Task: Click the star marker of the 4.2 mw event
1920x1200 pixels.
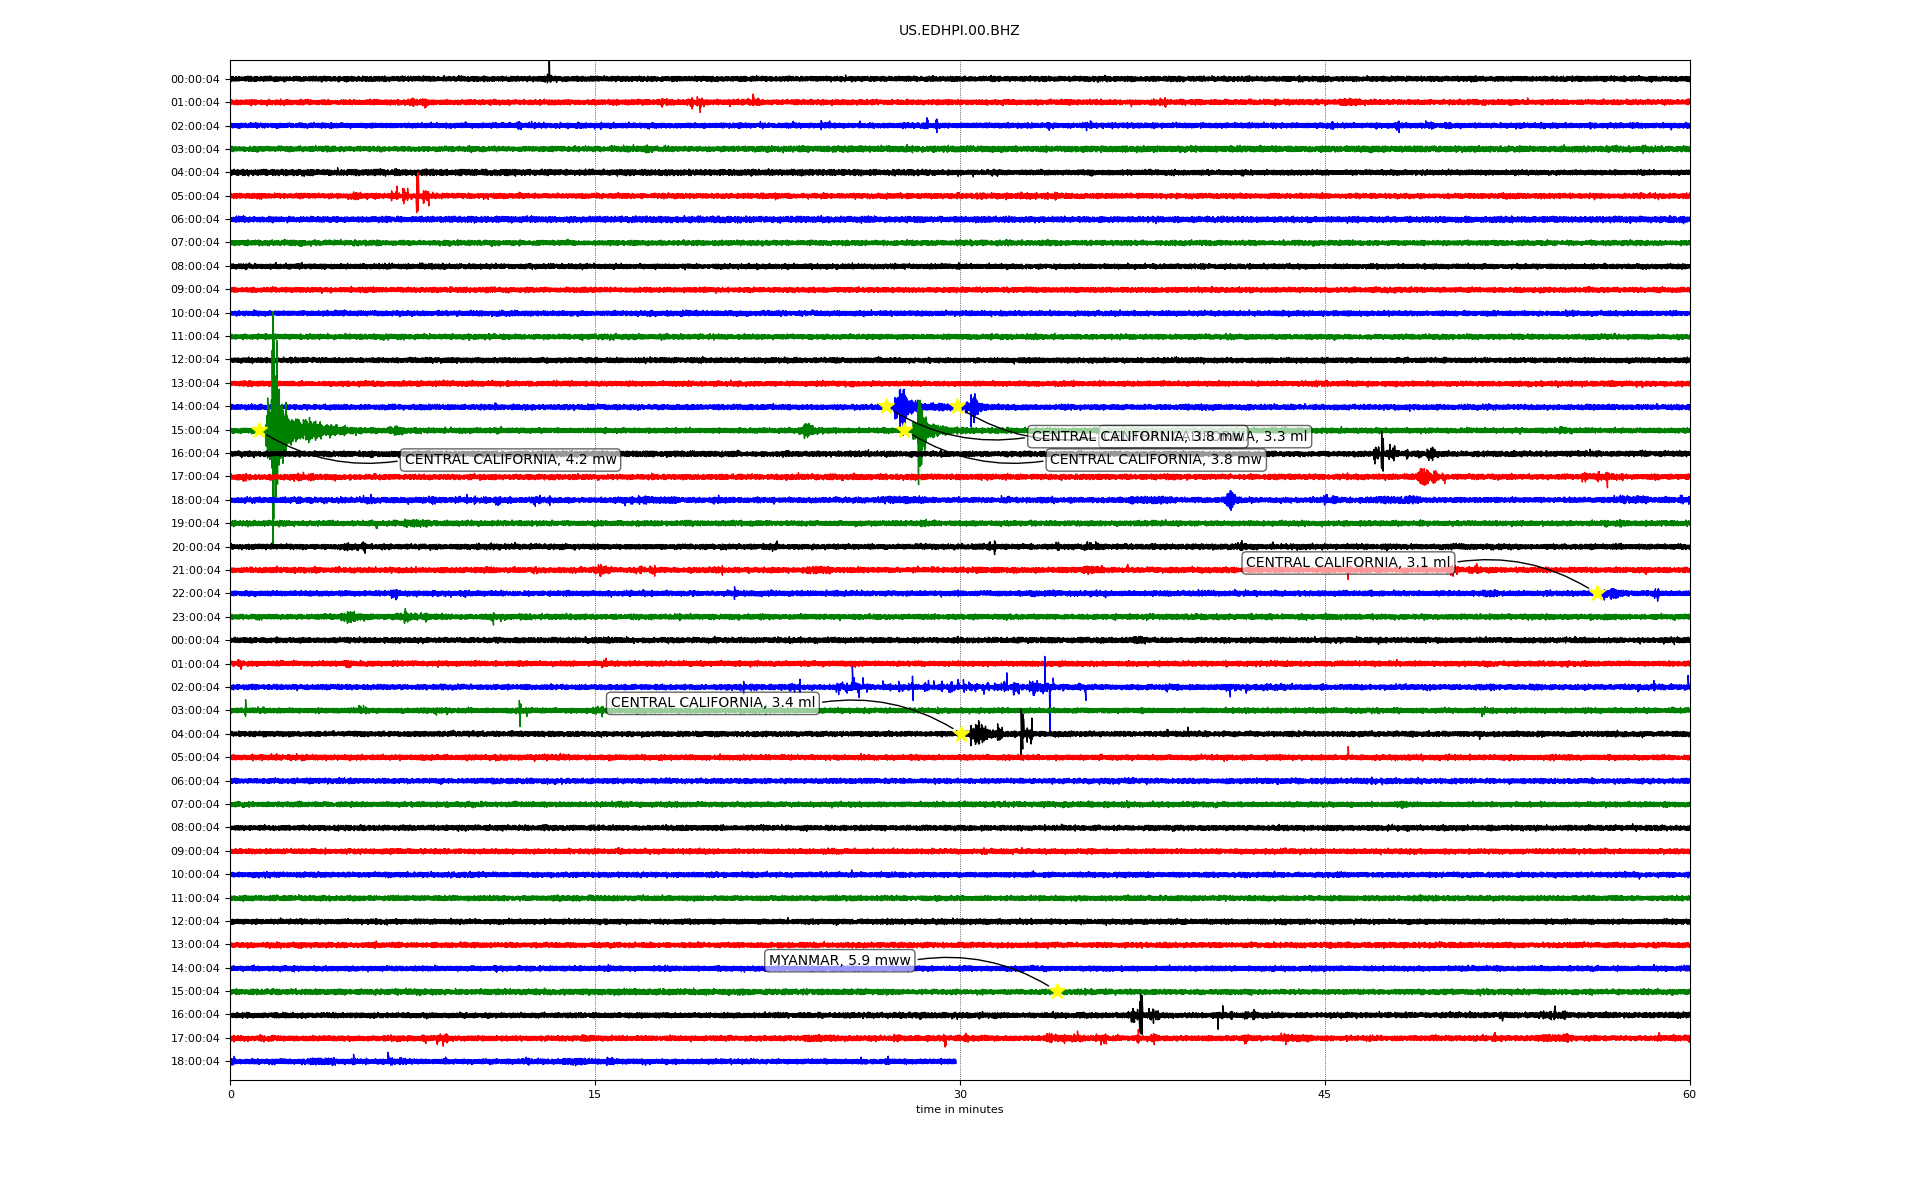Action: point(259,430)
